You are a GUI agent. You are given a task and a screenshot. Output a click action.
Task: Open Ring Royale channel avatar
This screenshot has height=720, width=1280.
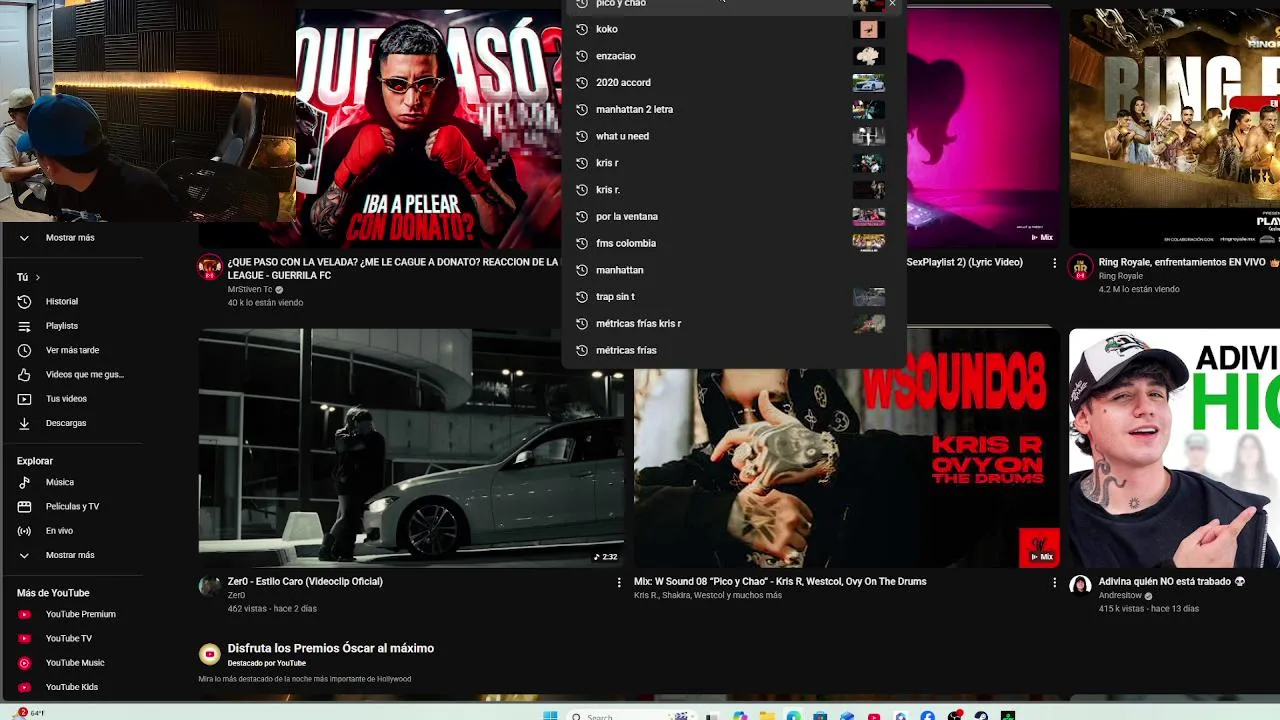tap(1080, 267)
